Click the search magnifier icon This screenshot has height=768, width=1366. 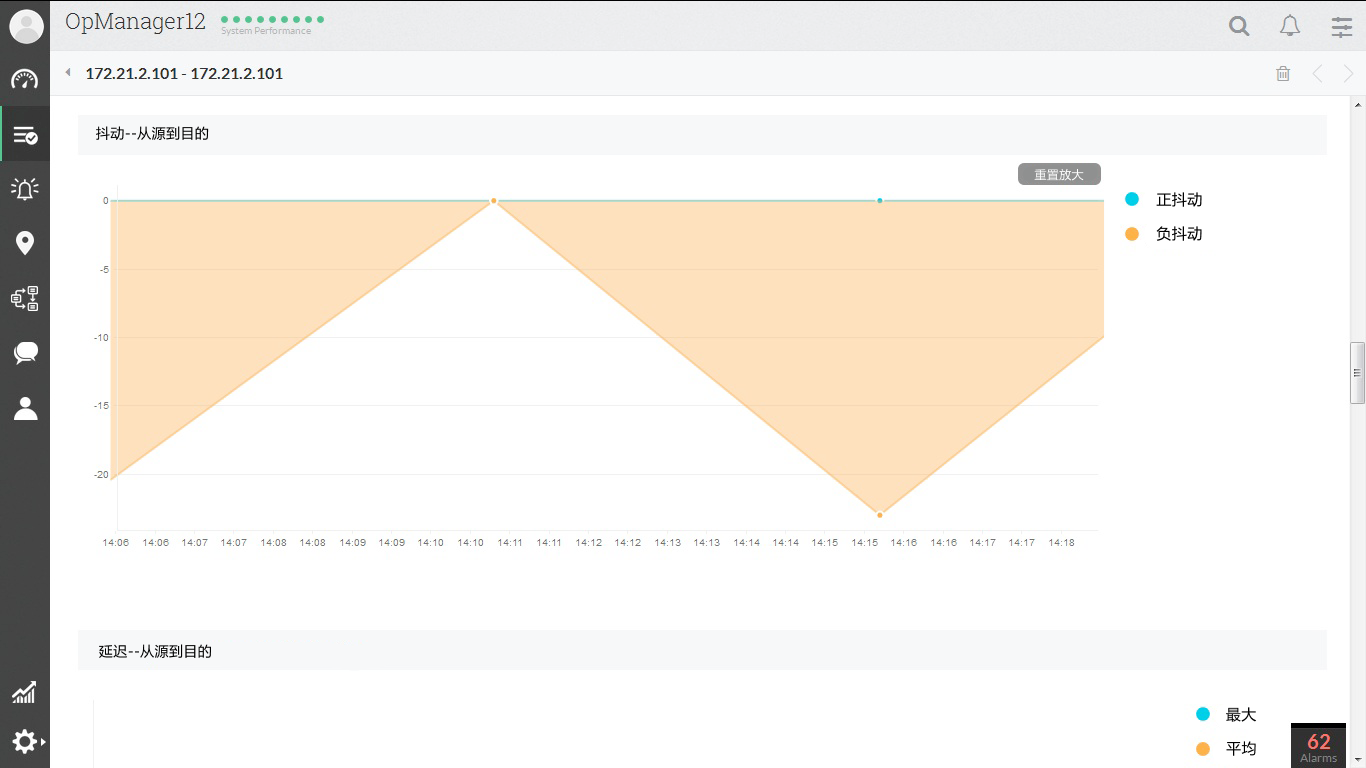click(1239, 27)
